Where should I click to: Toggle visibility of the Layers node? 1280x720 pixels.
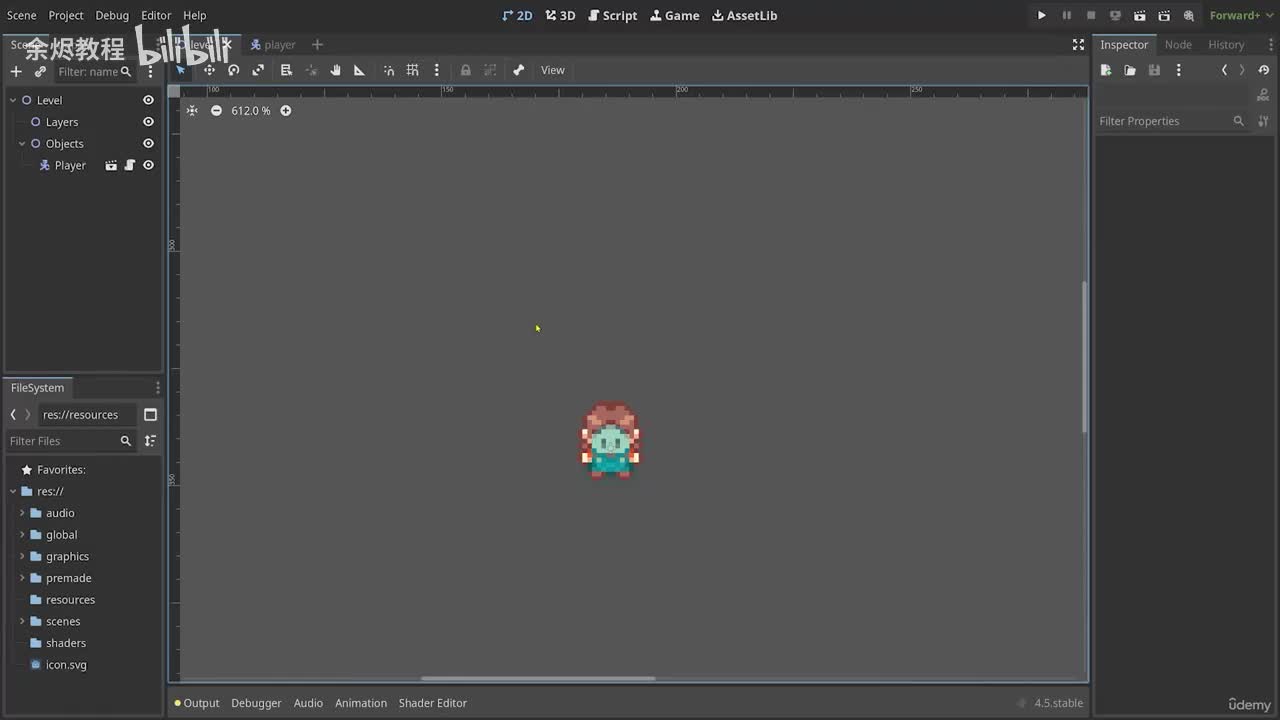[148, 122]
